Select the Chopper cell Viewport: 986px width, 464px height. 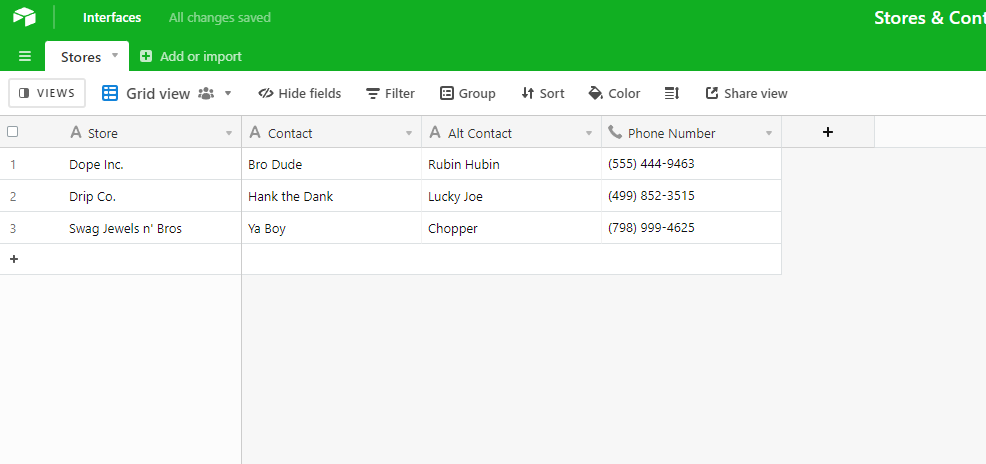tap(511, 228)
